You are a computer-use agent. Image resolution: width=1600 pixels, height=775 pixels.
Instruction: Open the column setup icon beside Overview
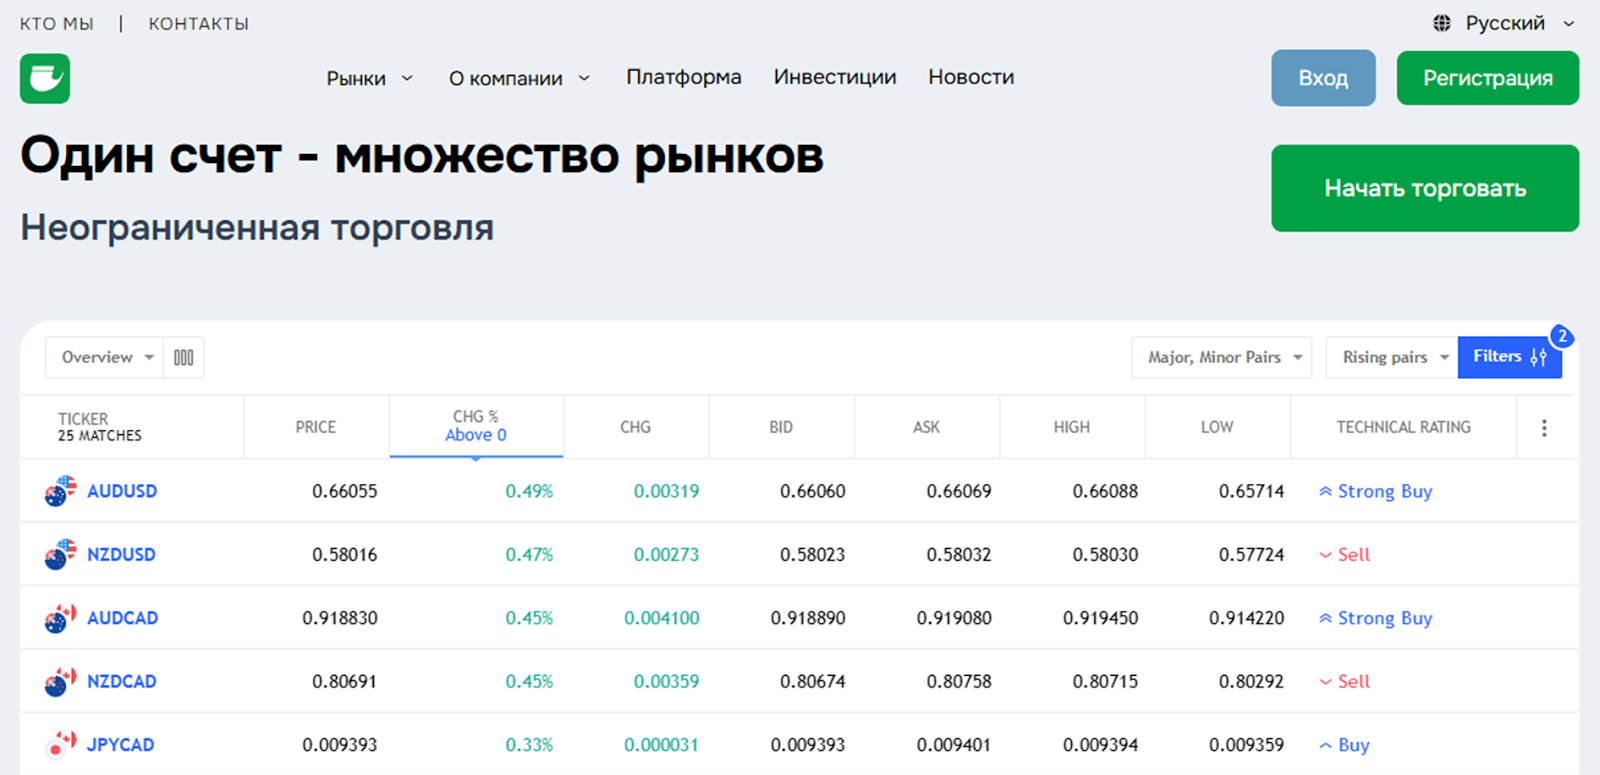pos(184,357)
